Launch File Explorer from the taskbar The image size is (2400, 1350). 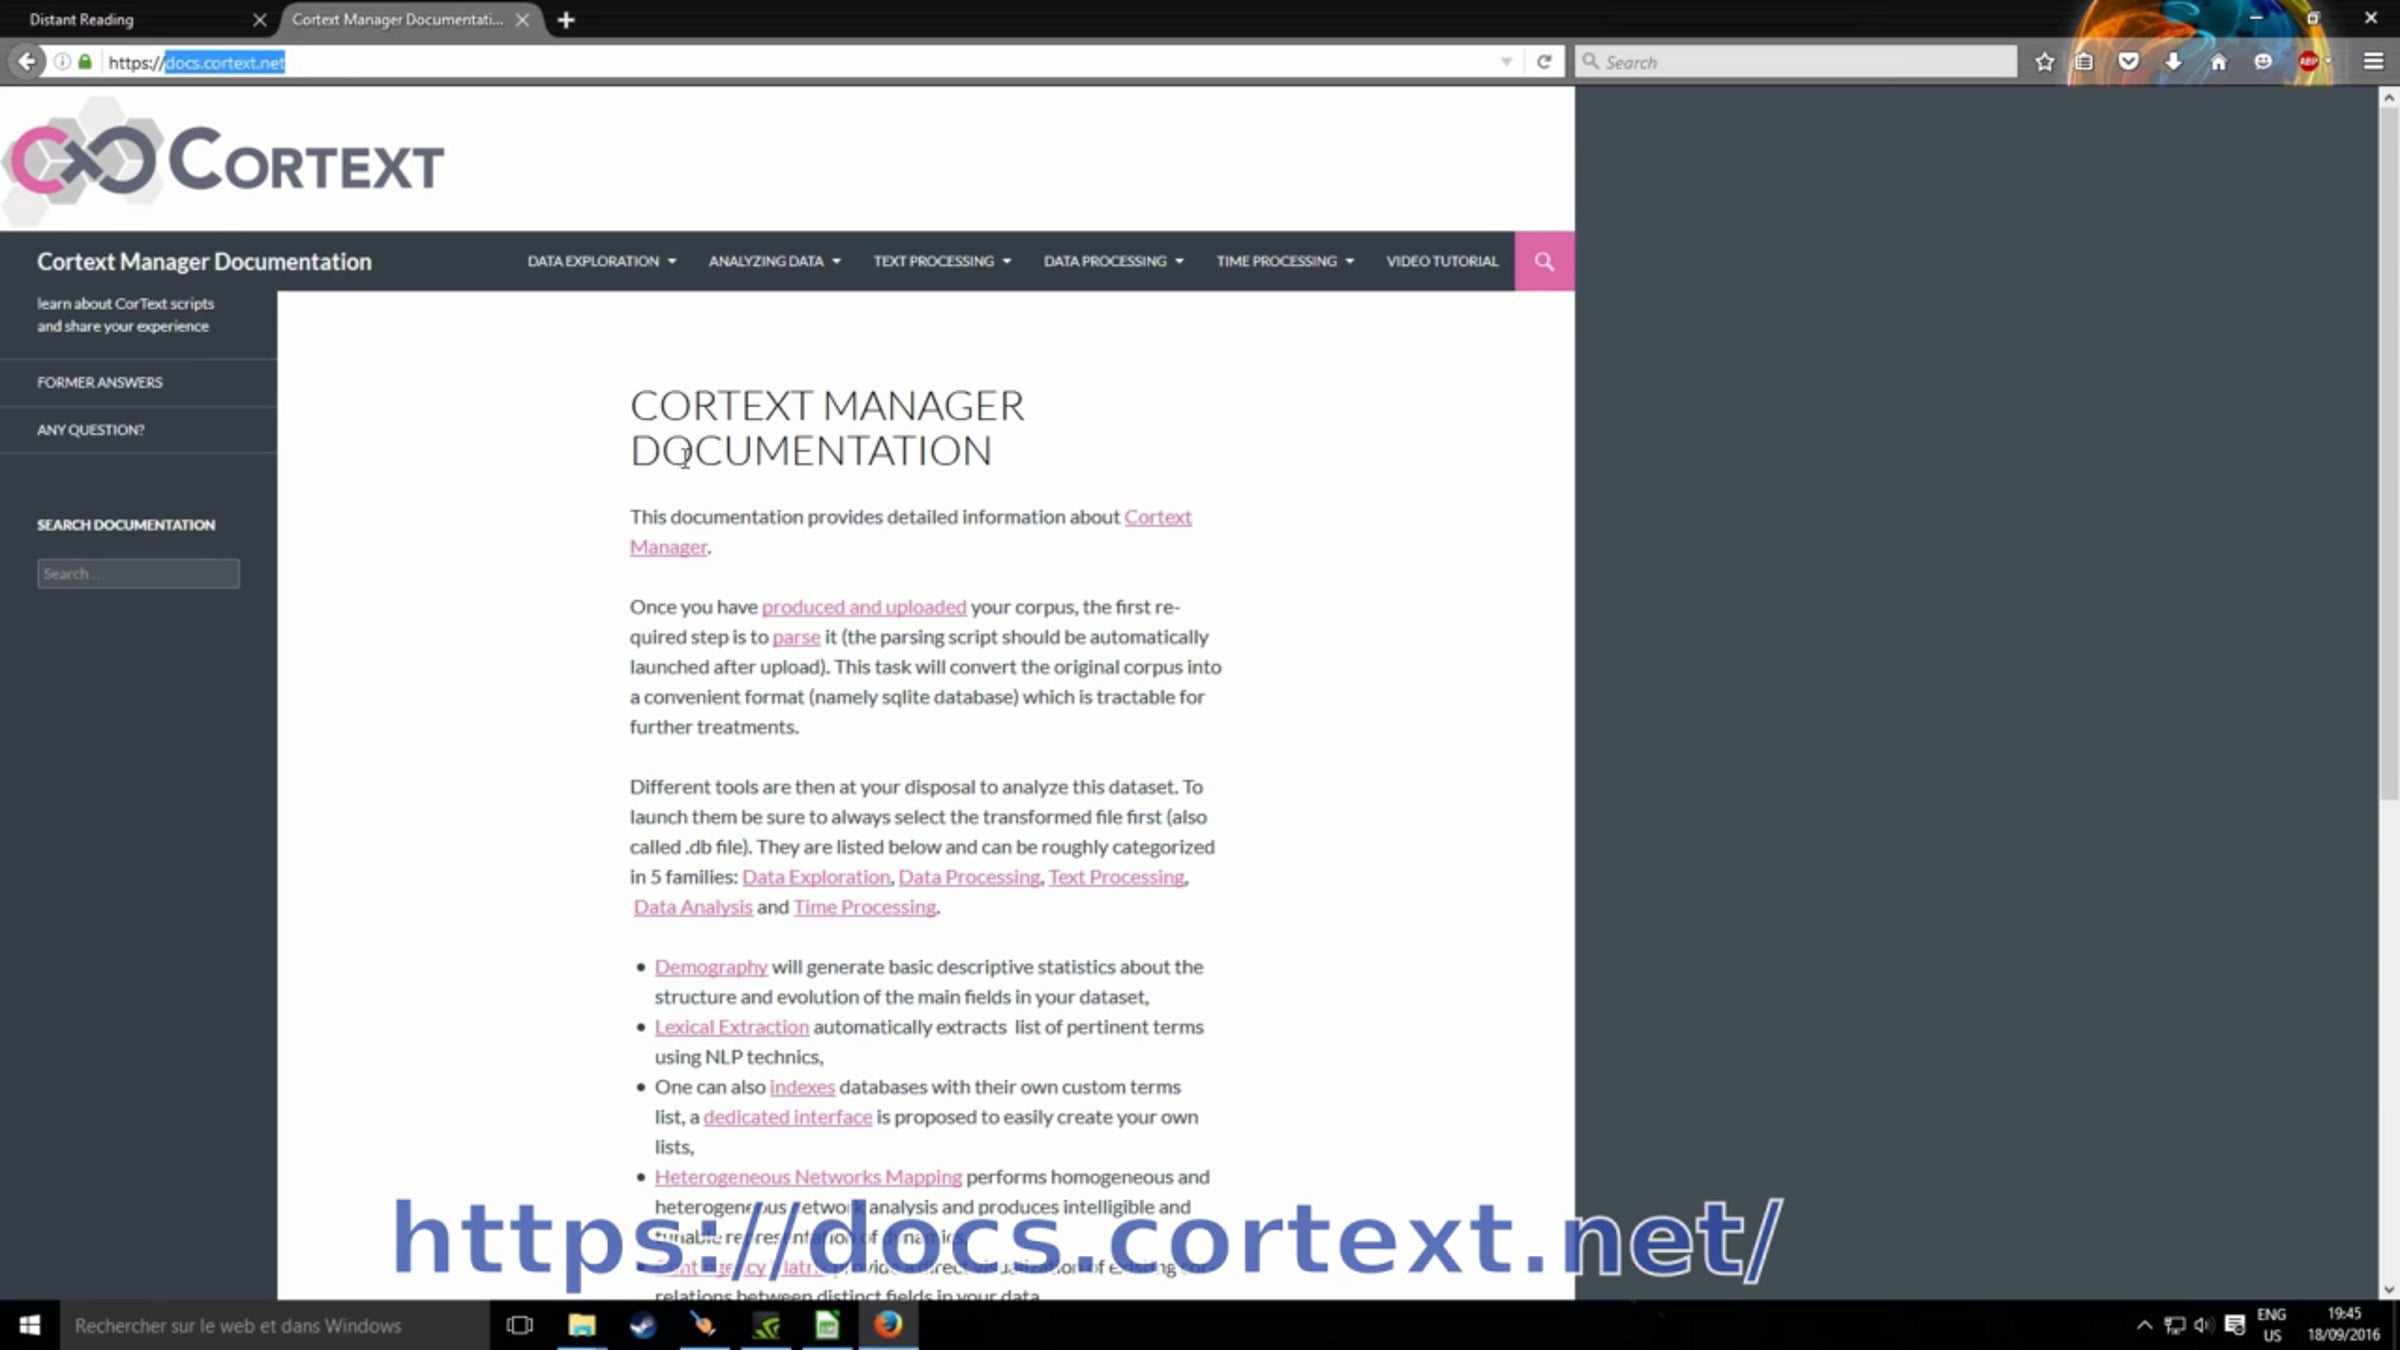[x=581, y=1325]
